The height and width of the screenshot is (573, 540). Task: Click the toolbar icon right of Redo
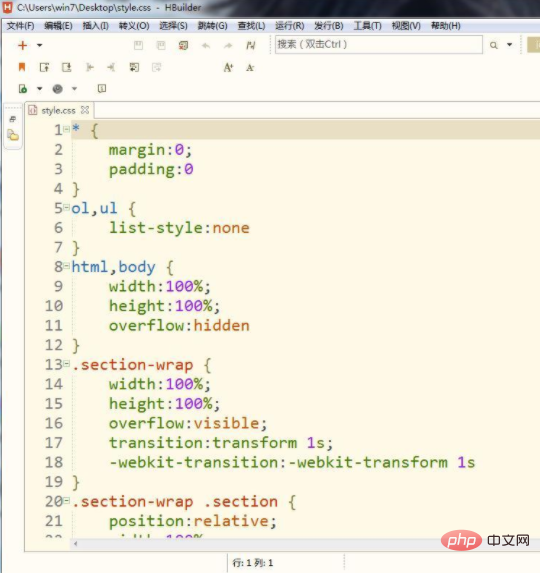coord(250,45)
